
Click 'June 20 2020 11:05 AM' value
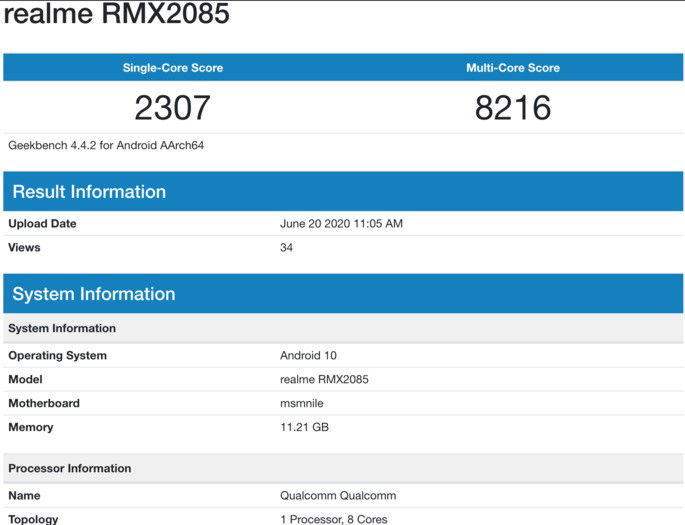pos(341,224)
